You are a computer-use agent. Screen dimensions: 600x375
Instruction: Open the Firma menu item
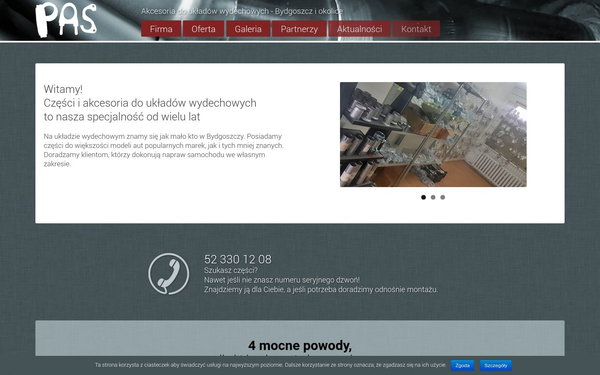click(x=161, y=29)
